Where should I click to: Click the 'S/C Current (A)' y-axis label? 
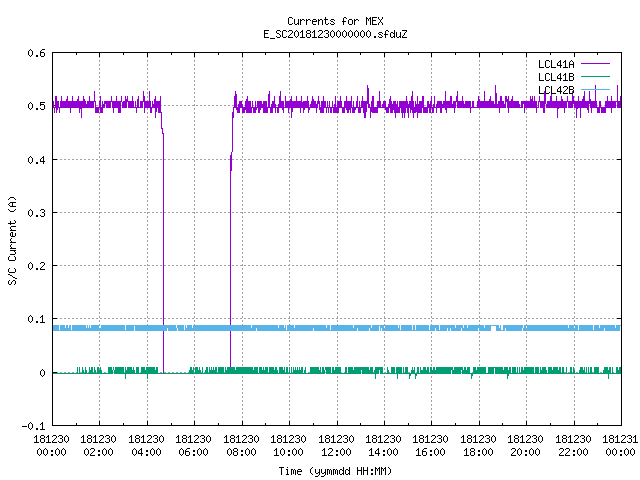point(12,240)
